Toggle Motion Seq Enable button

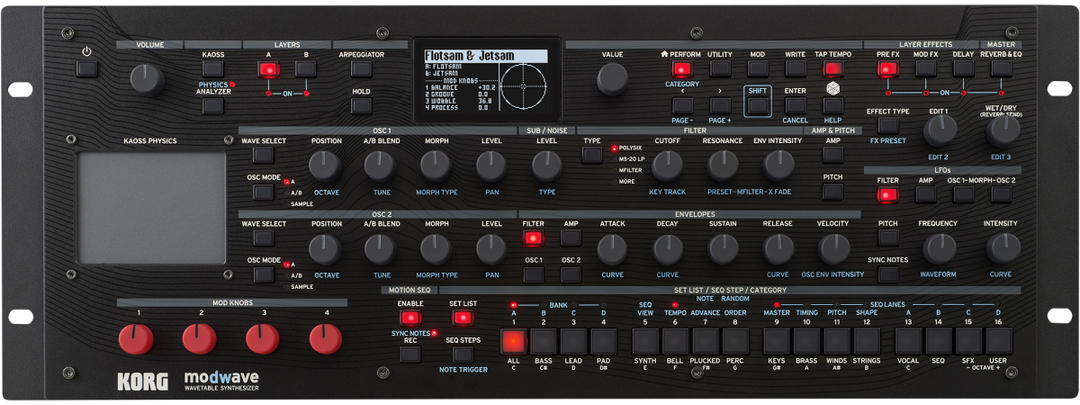point(410,318)
